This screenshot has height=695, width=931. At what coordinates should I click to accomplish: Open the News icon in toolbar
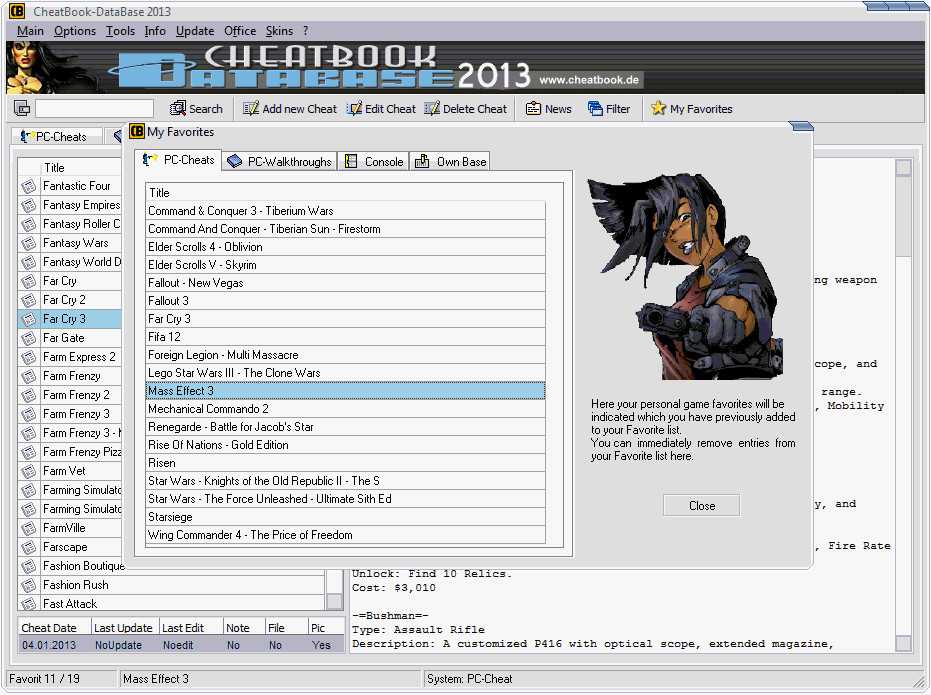click(x=533, y=109)
